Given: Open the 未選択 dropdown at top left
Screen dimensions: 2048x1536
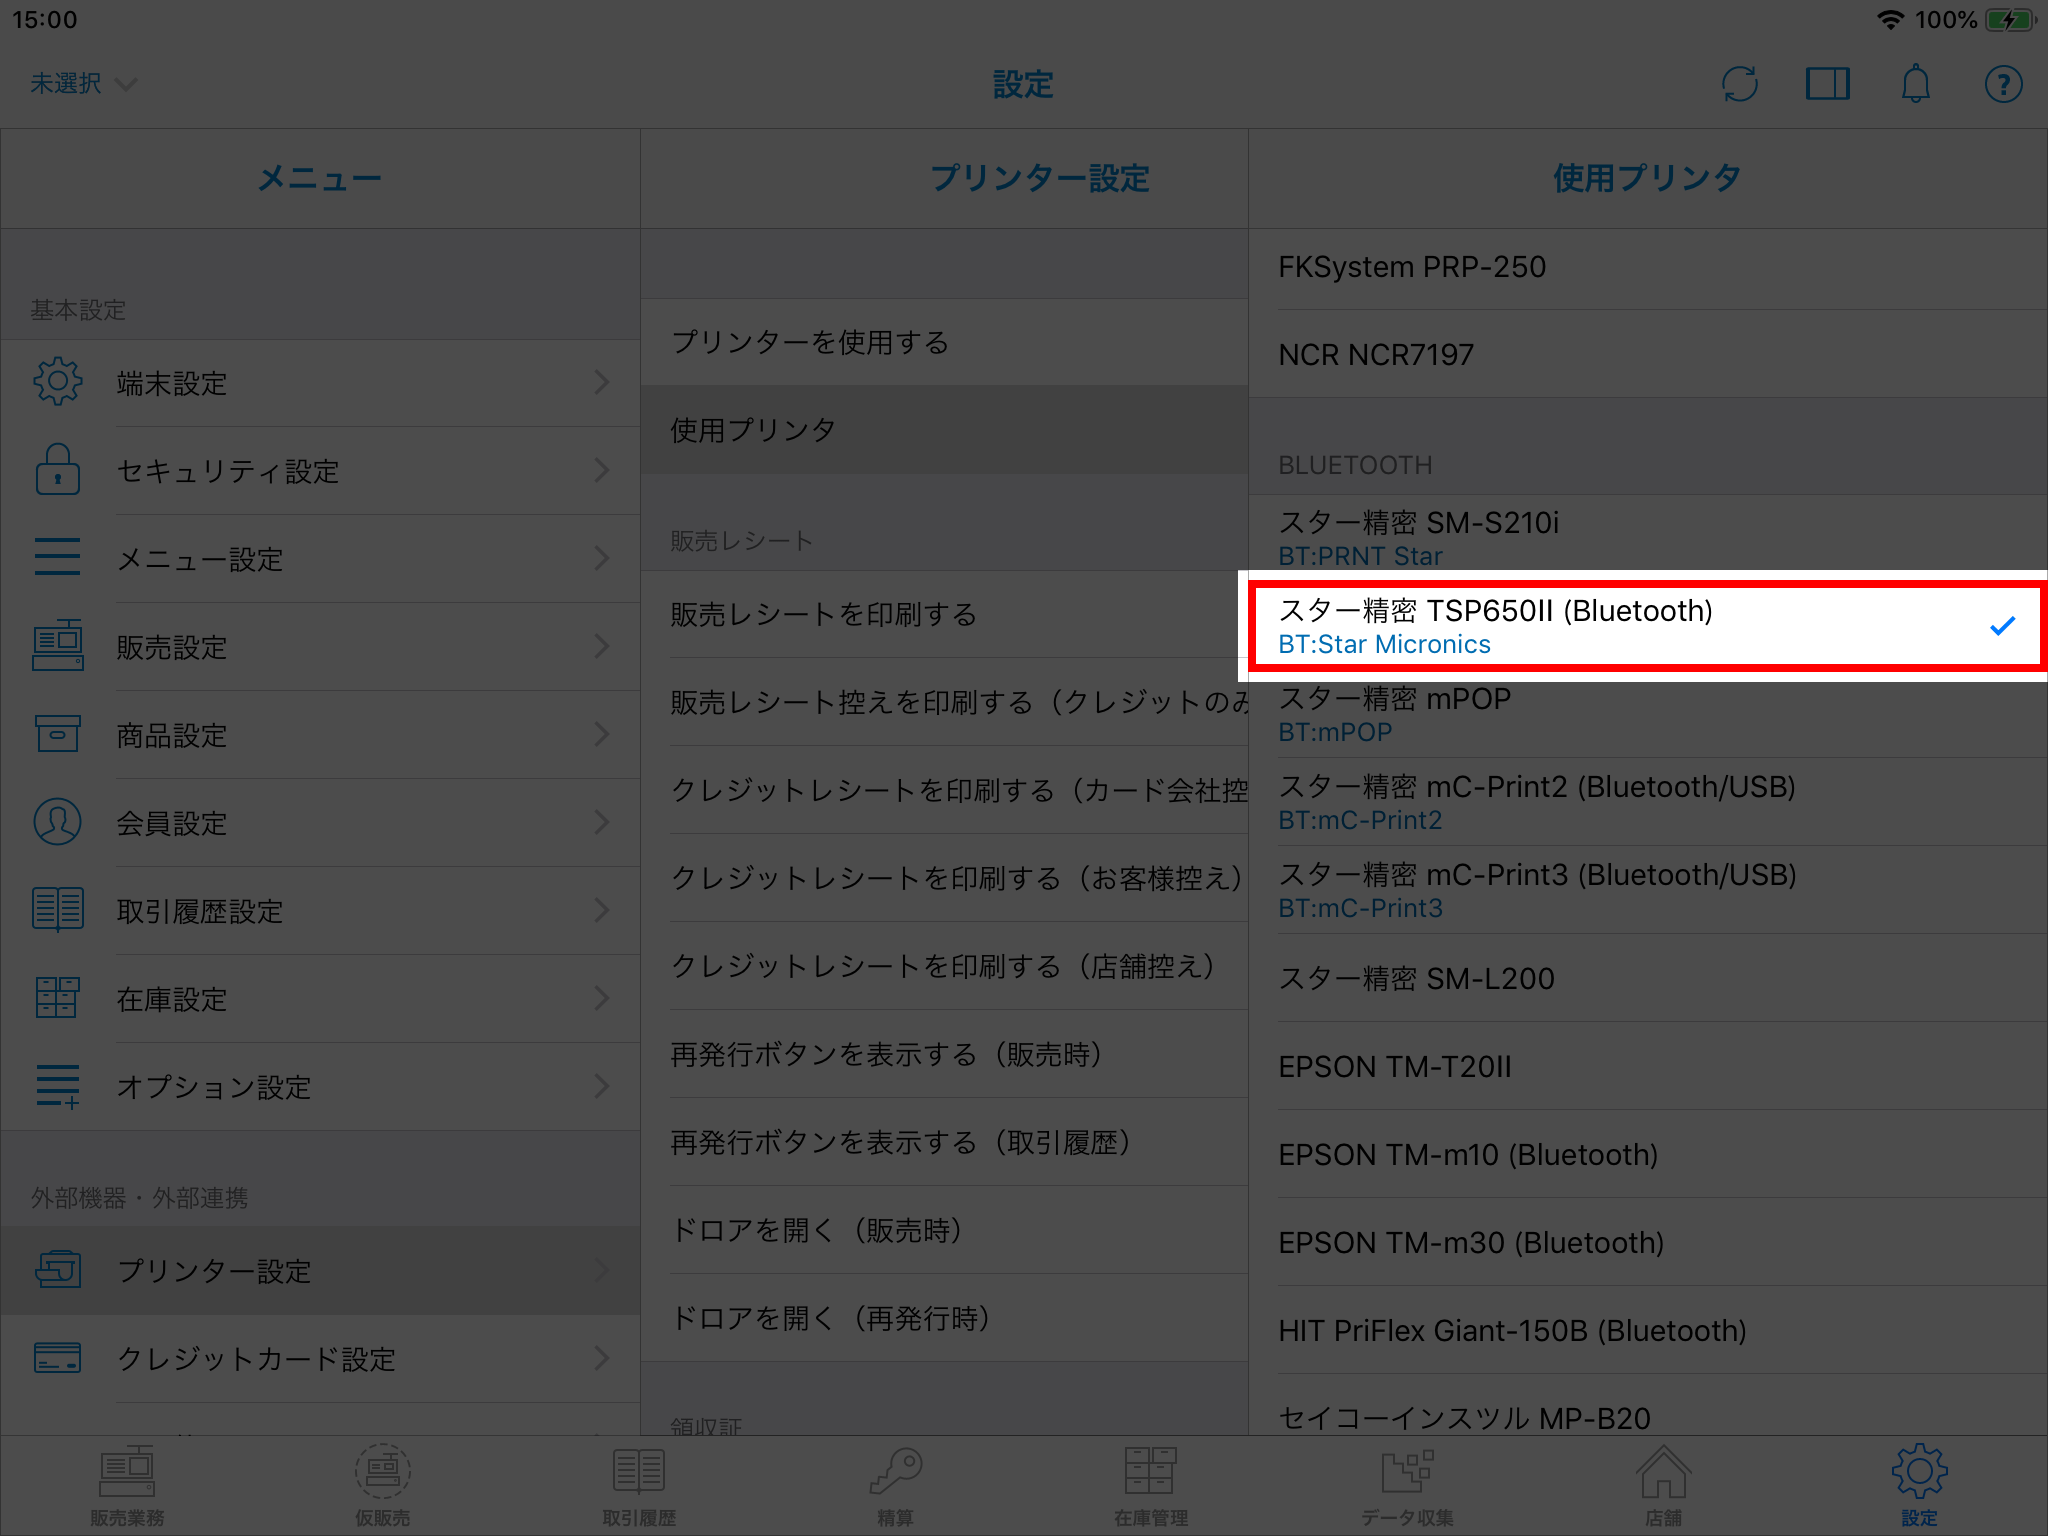Looking at the screenshot, I should coord(82,84).
